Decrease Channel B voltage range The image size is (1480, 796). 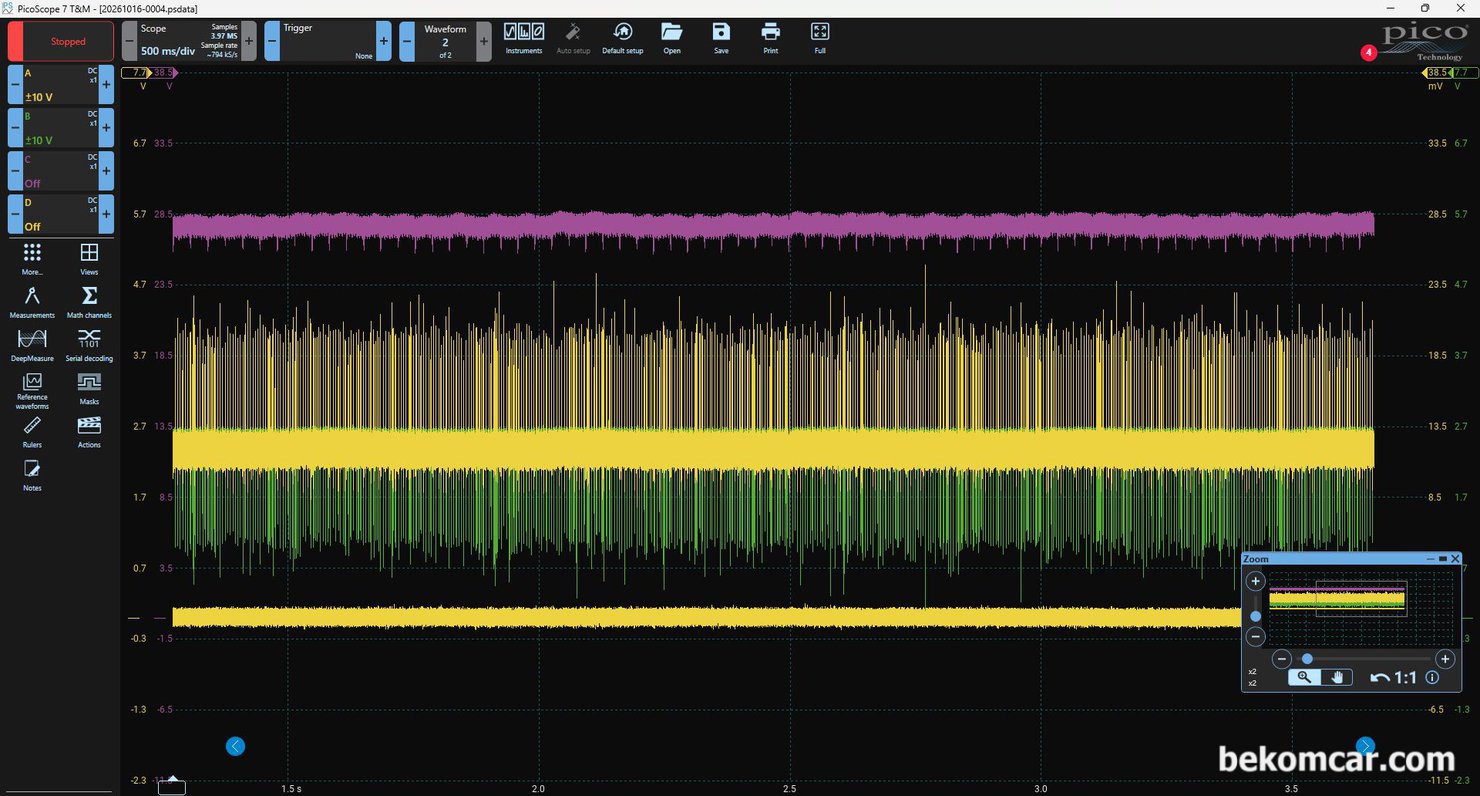[x=15, y=128]
